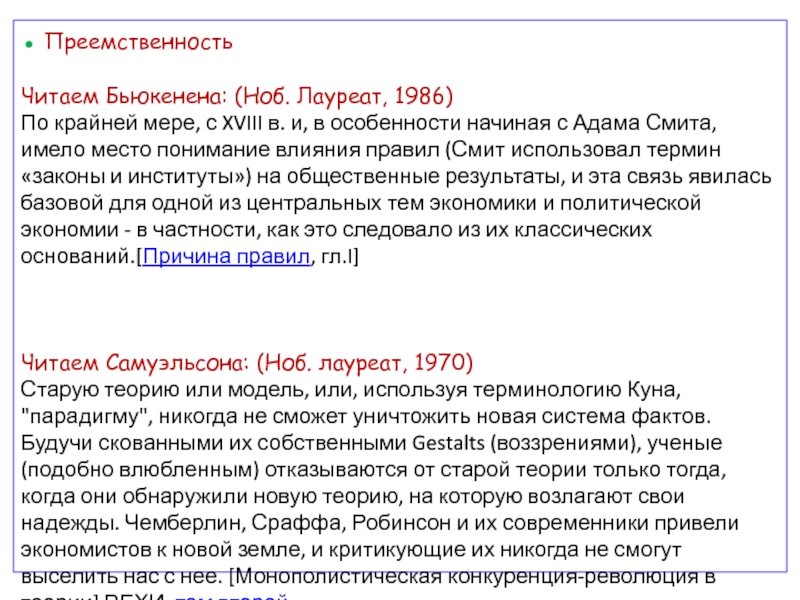Click the line starting "базовой для одной из центральных"
800x600 pixels.
pyautogui.click(x=361, y=203)
